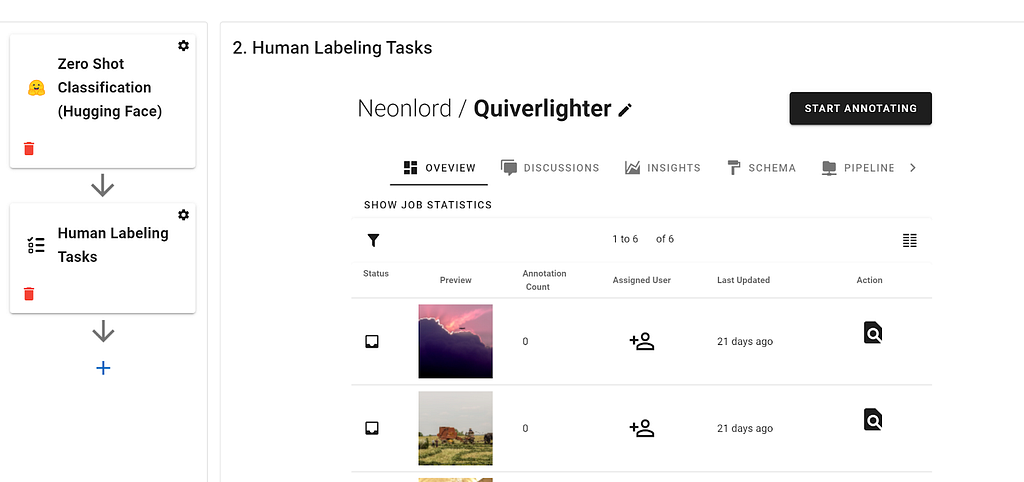Open the Schema tab

click(x=761, y=168)
